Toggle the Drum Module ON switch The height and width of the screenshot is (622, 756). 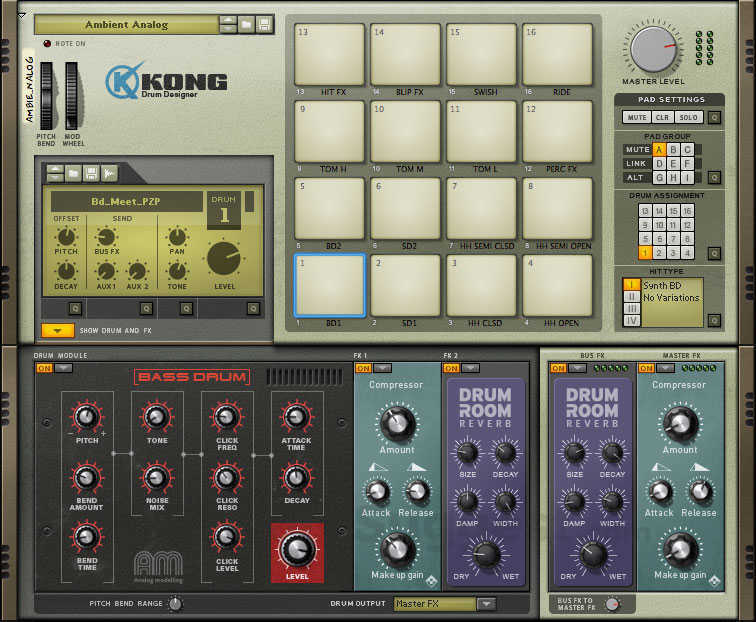point(44,368)
